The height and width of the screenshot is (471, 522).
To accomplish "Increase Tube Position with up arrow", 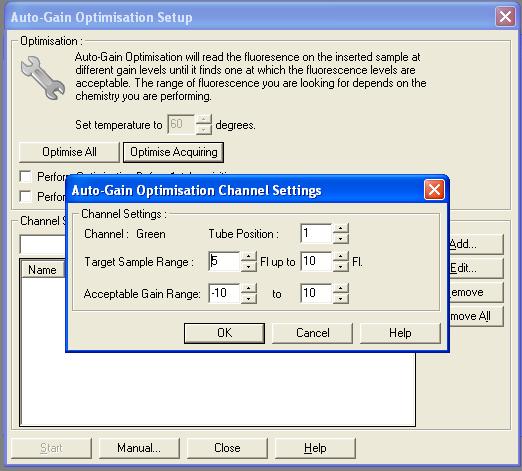I will (x=341, y=228).
